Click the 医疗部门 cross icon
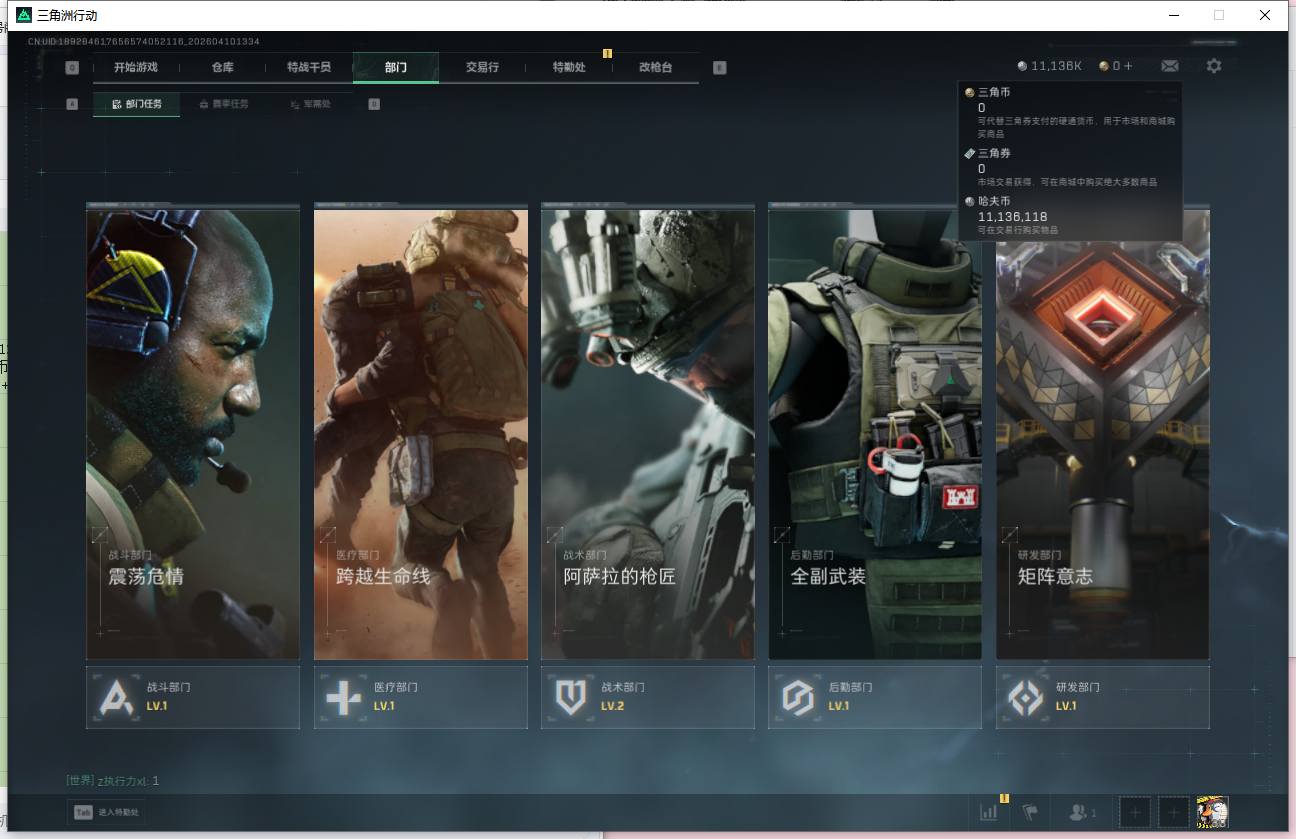 (343, 697)
